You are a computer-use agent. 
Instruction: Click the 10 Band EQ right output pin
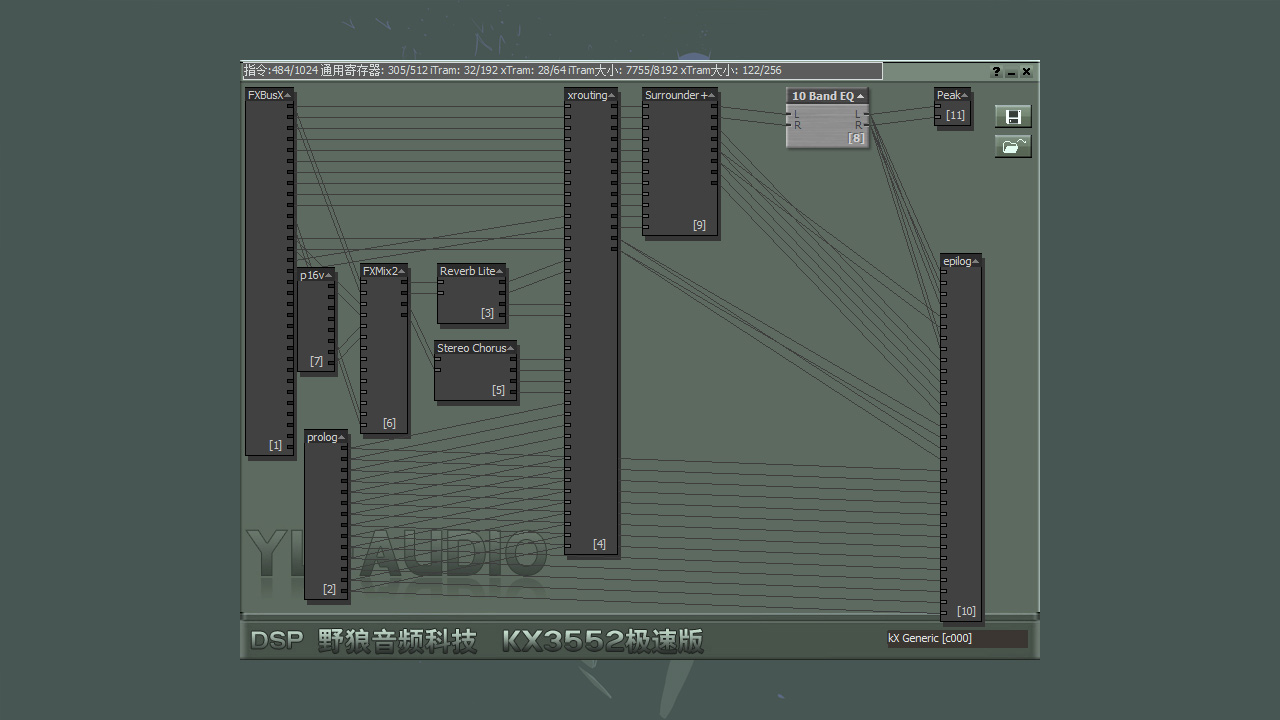[x=865, y=125]
